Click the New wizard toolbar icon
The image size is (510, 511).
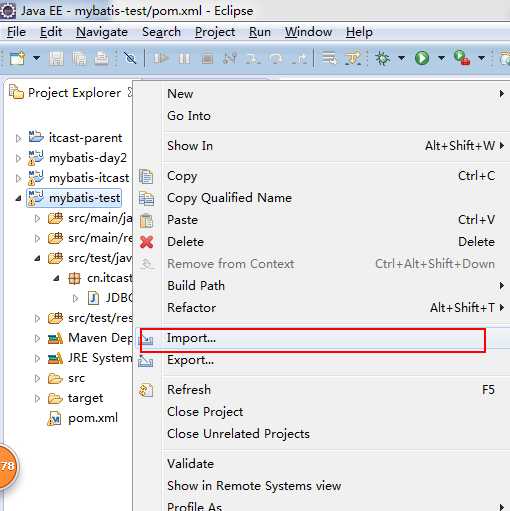(x=18, y=58)
